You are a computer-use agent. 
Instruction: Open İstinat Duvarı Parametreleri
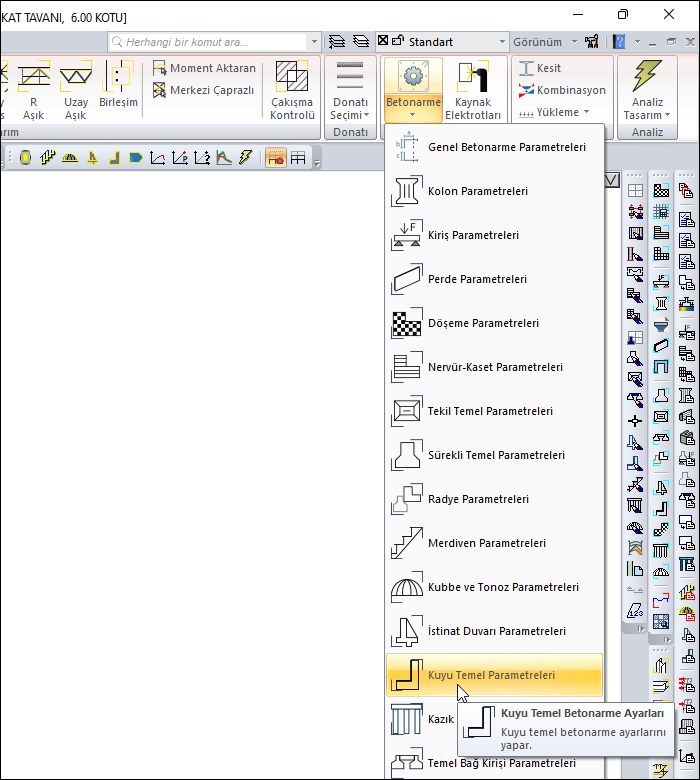point(495,631)
